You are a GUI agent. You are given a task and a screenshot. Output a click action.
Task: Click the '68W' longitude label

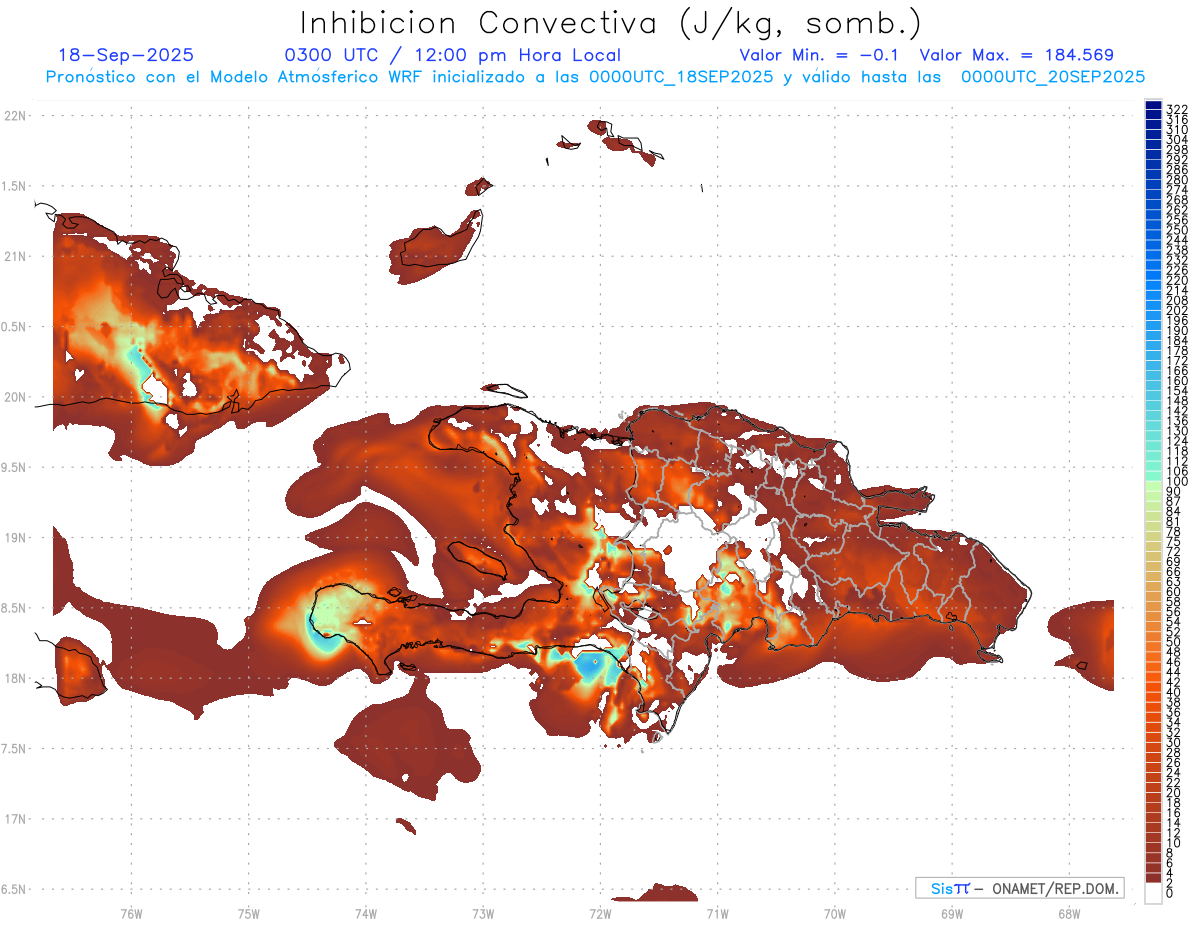[x=1068, y=913]
